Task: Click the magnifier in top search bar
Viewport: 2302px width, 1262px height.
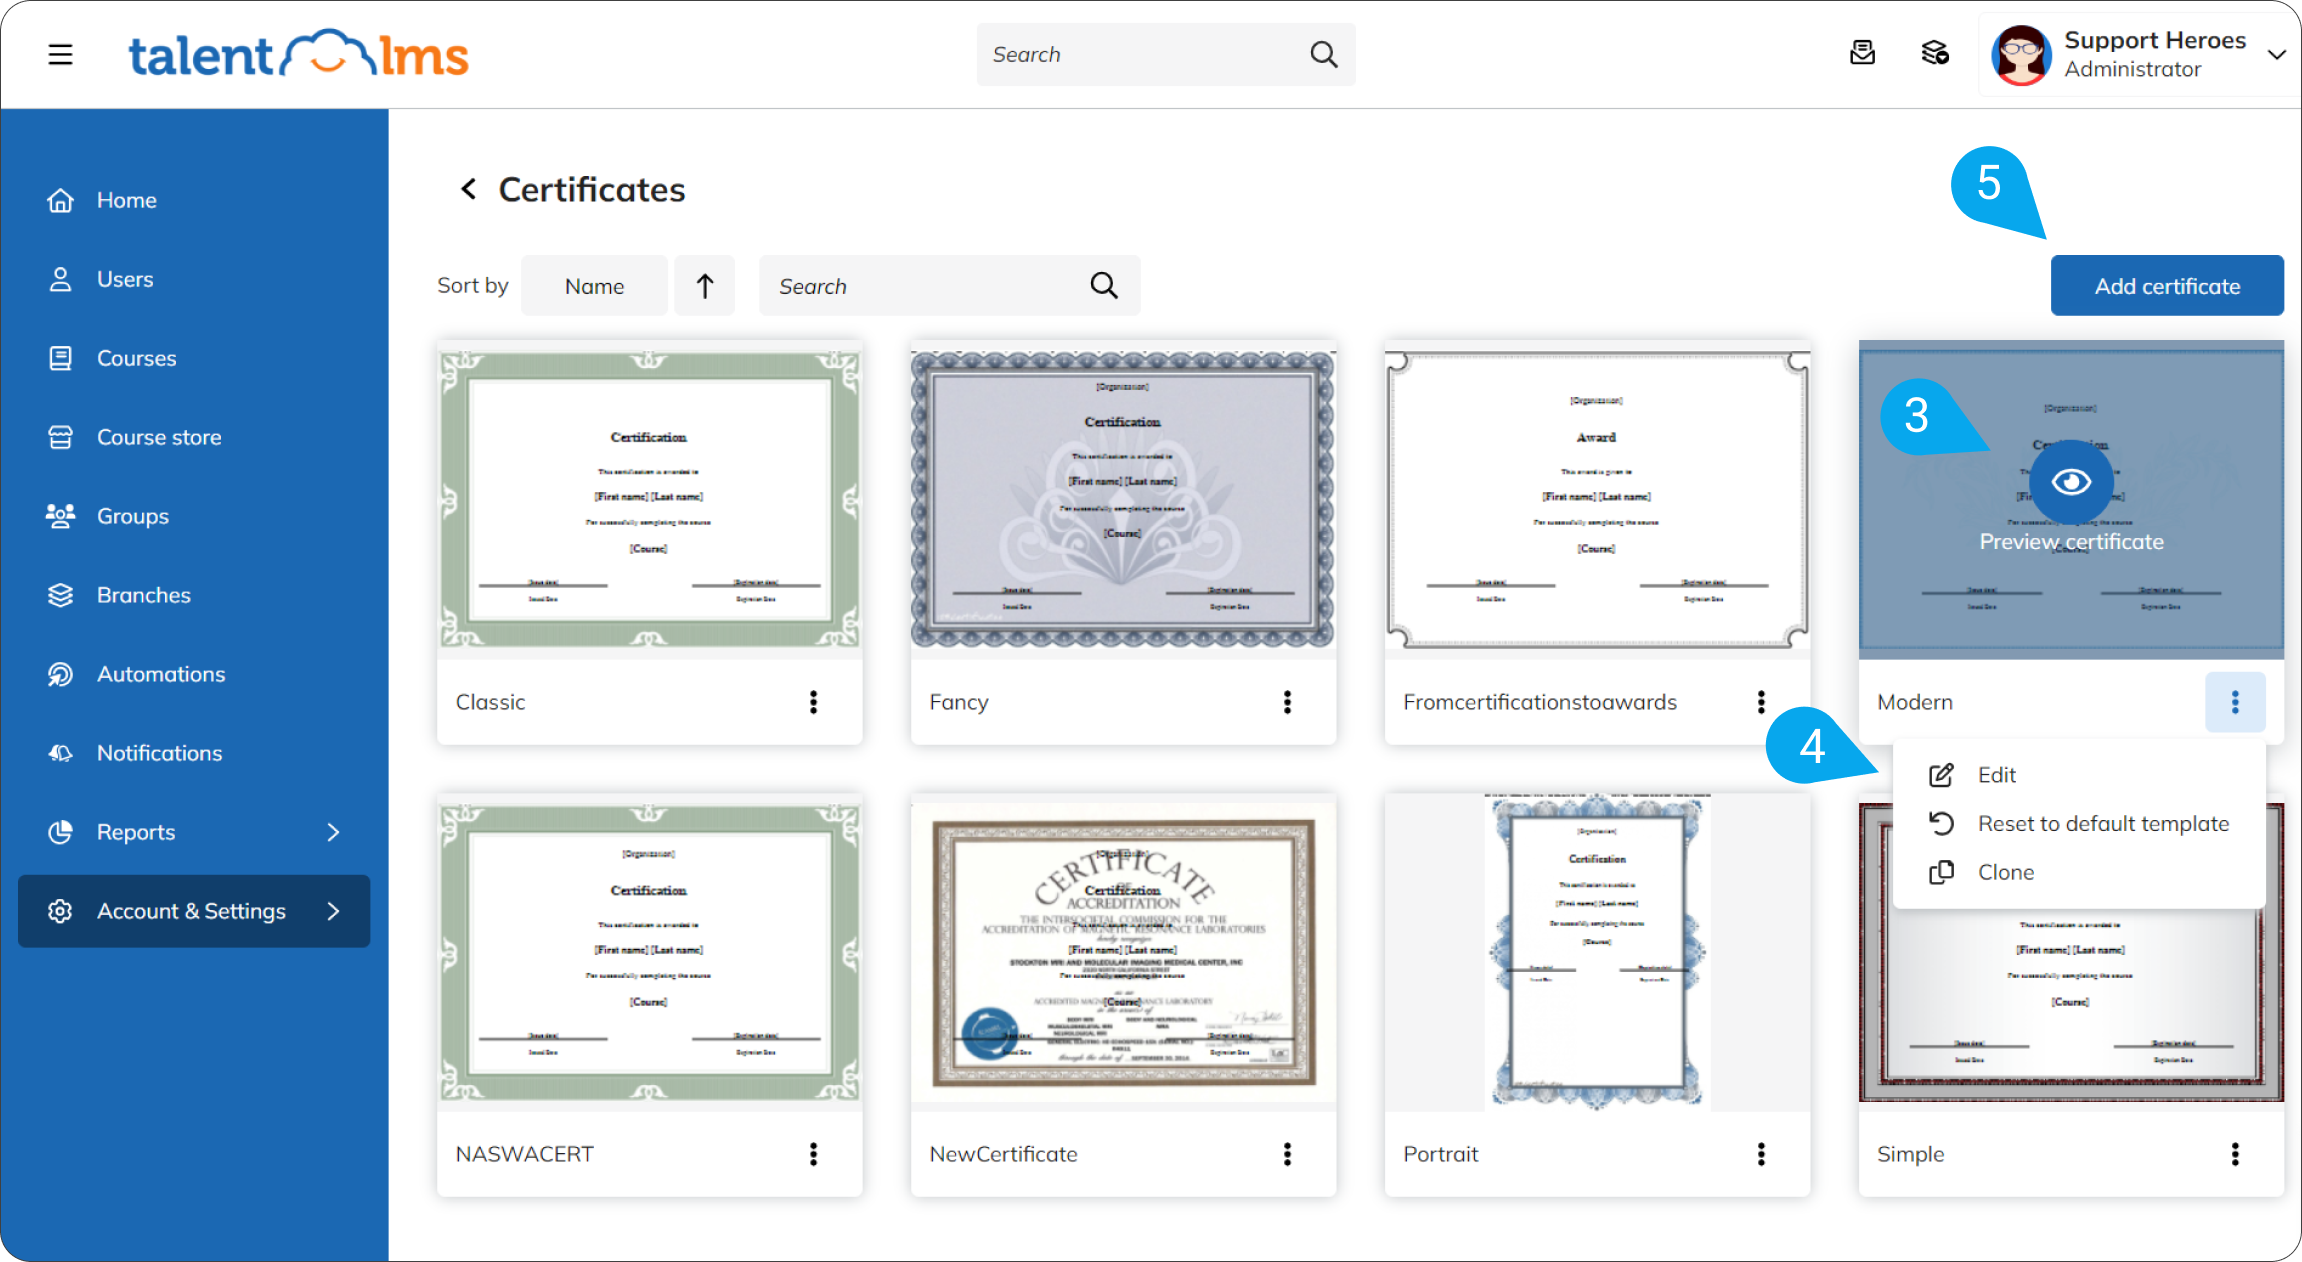Action: pyautogui.click(x=1323, y=54)
